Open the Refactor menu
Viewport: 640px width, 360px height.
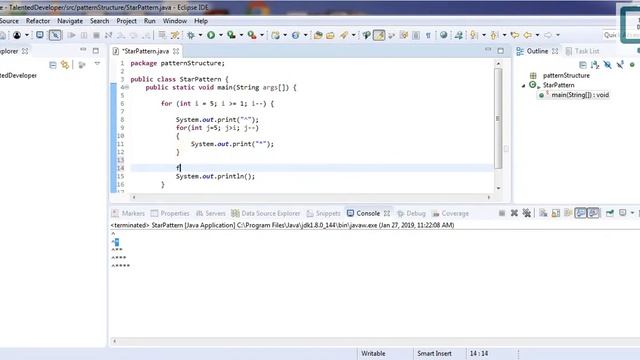pyautogui.click(x=38, y=21)
